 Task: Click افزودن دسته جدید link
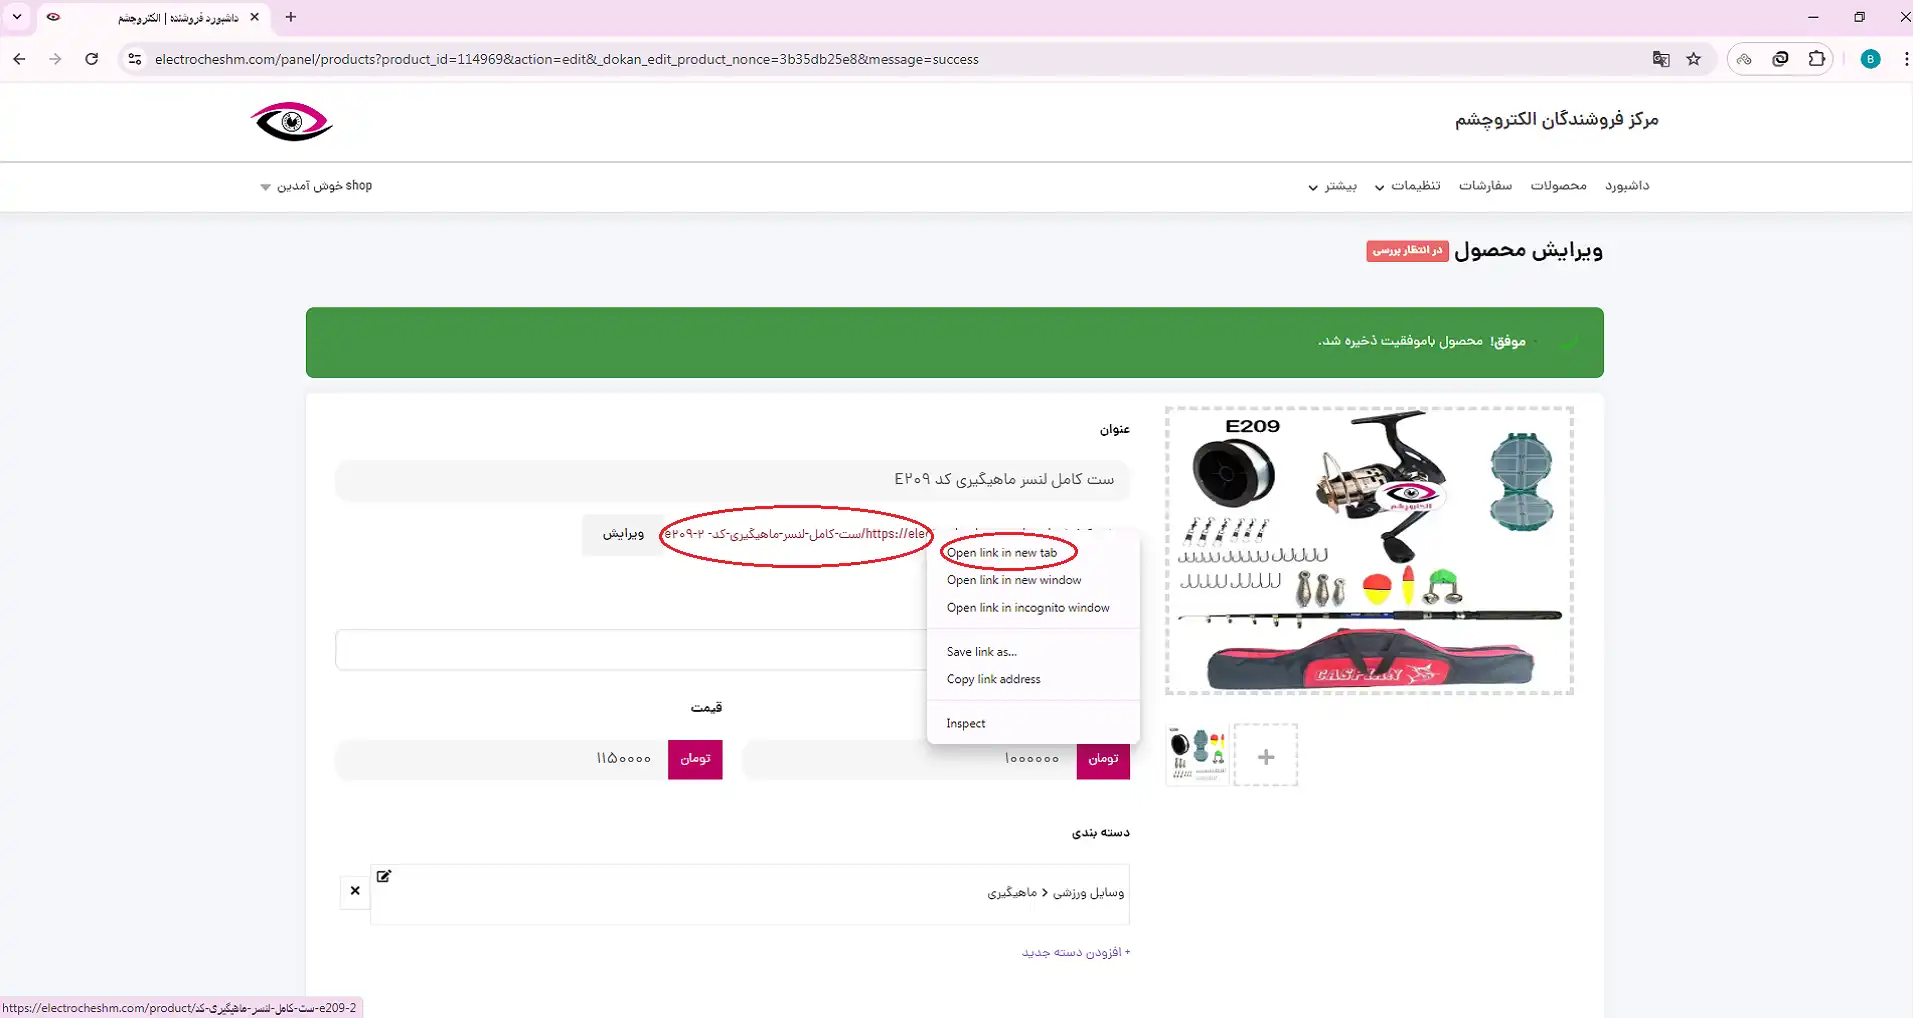1076,952
